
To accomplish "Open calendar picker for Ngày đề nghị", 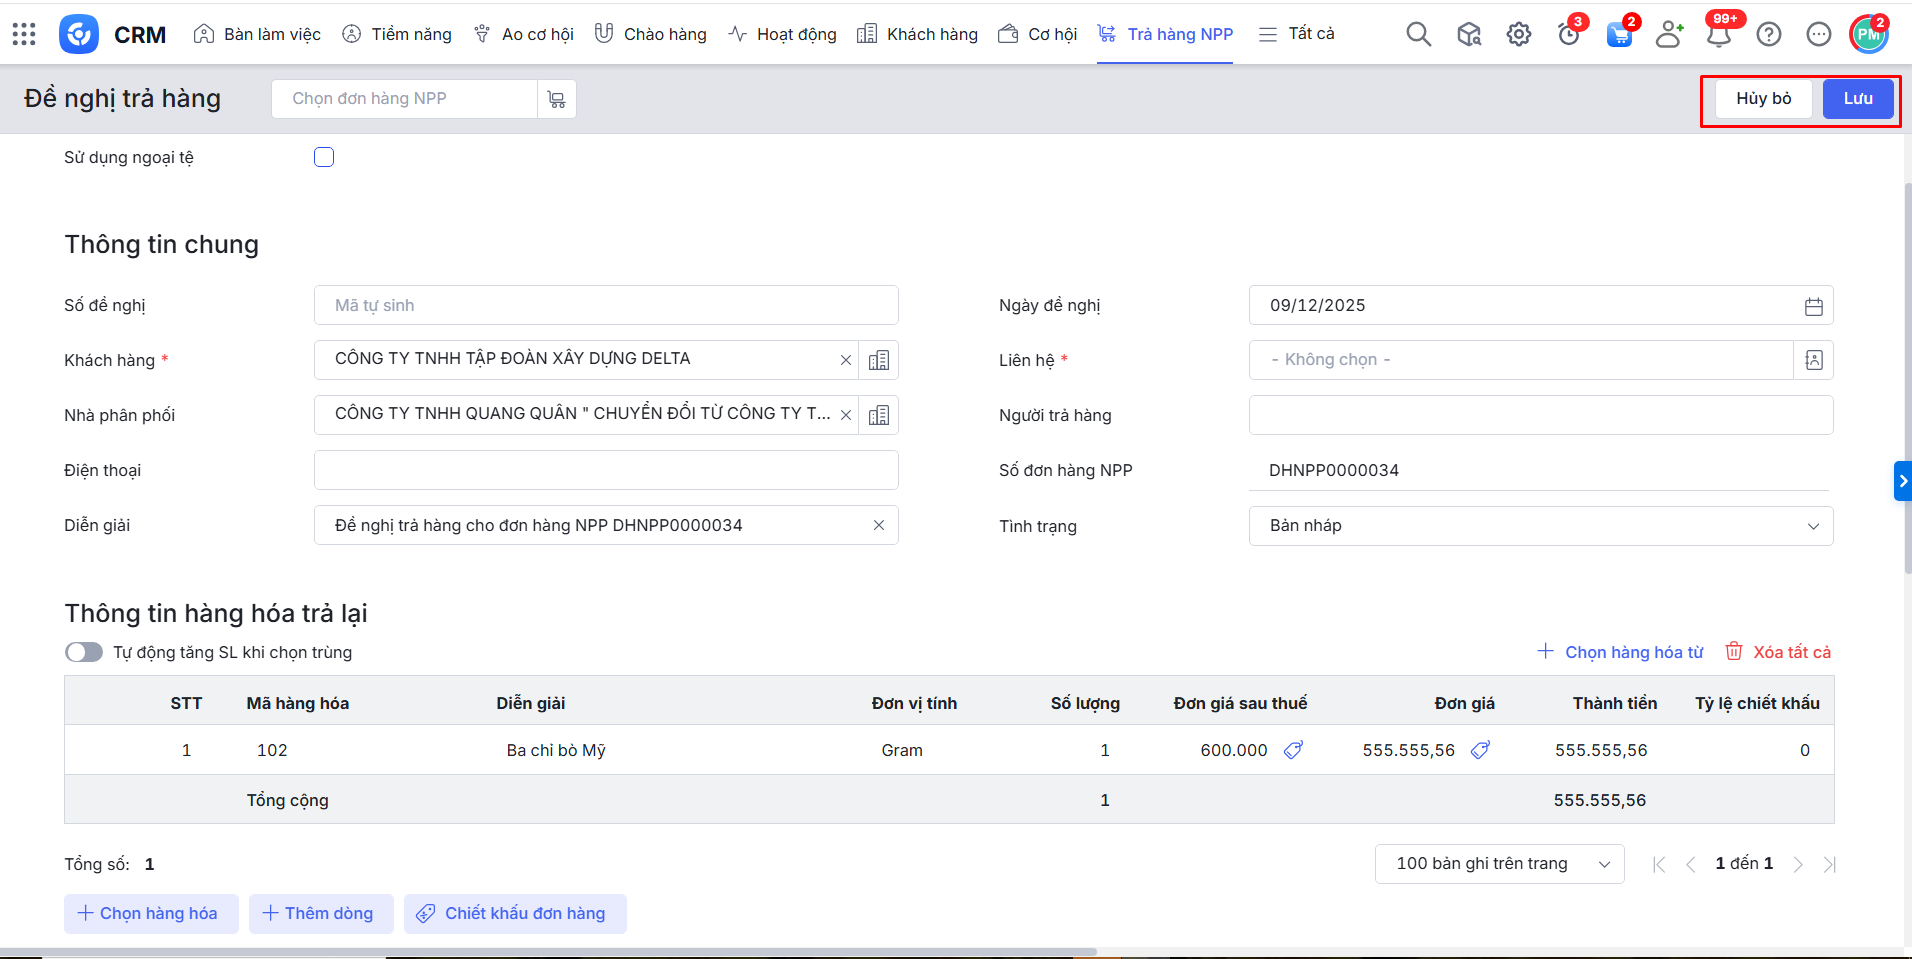I will [1813, 306].
